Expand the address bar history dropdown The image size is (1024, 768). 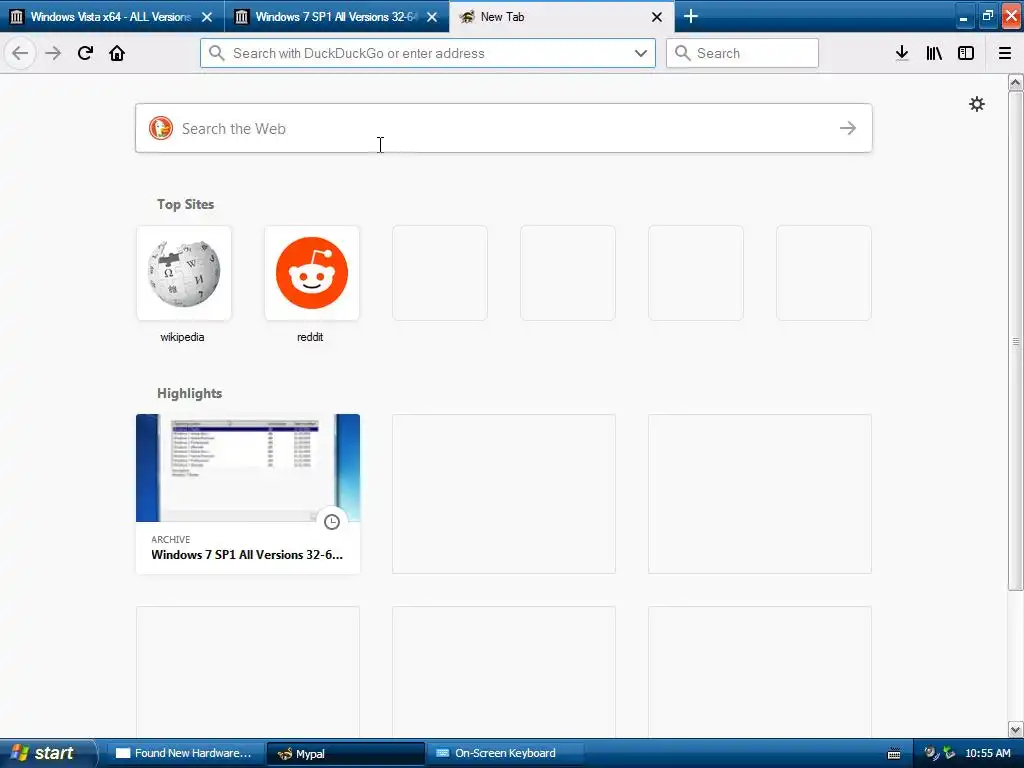click(x=641, y=53)
